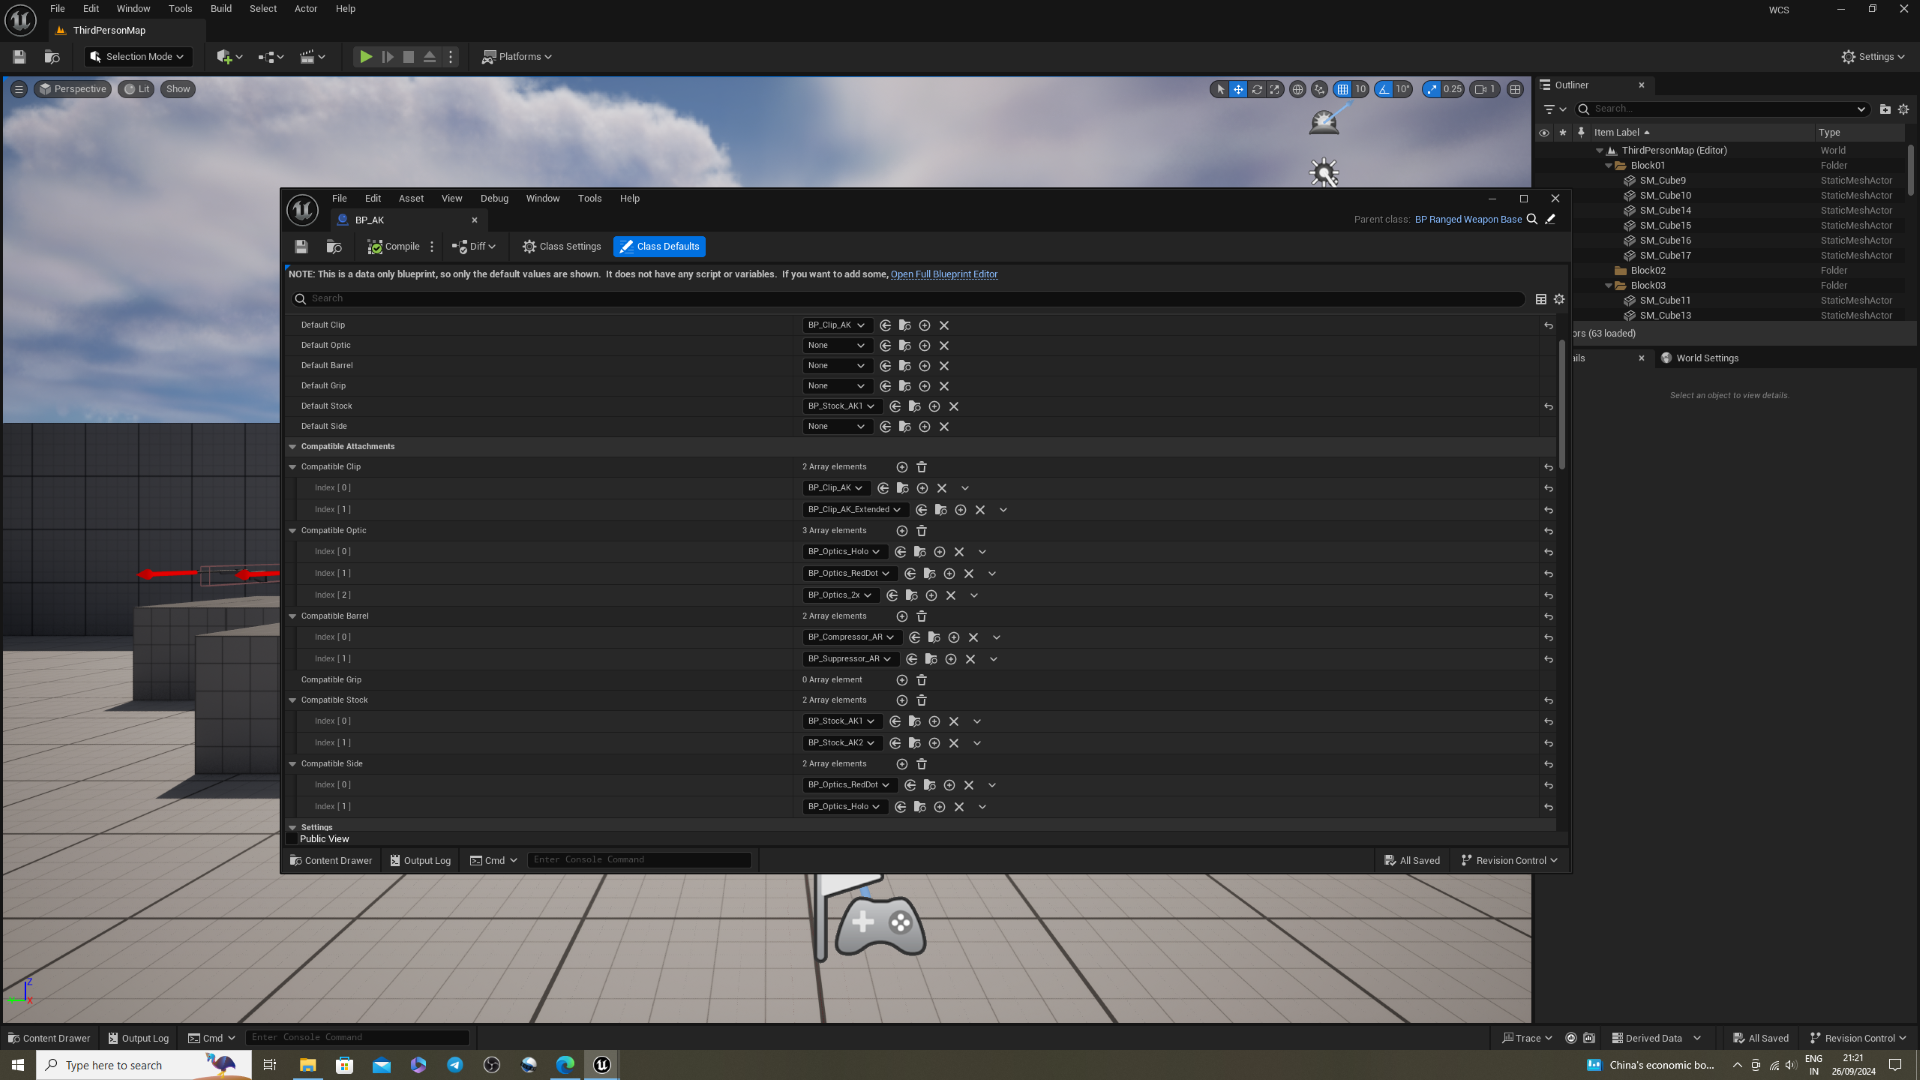
Task: Open Revision Control in BP_AK window
Action: coord(1509,861)
